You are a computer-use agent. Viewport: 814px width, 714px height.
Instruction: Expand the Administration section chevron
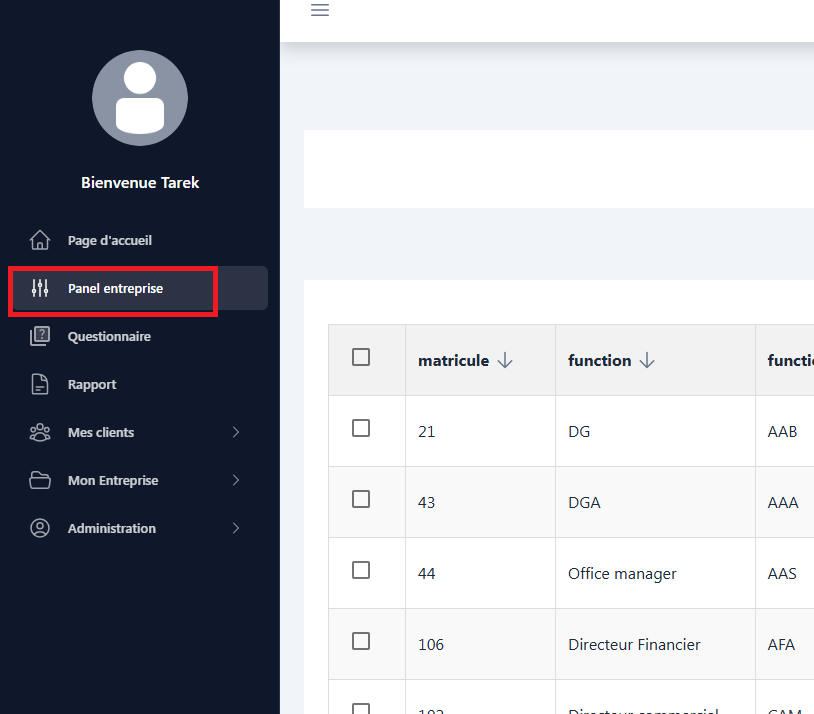pyautogui.click(x=236, y=528)
